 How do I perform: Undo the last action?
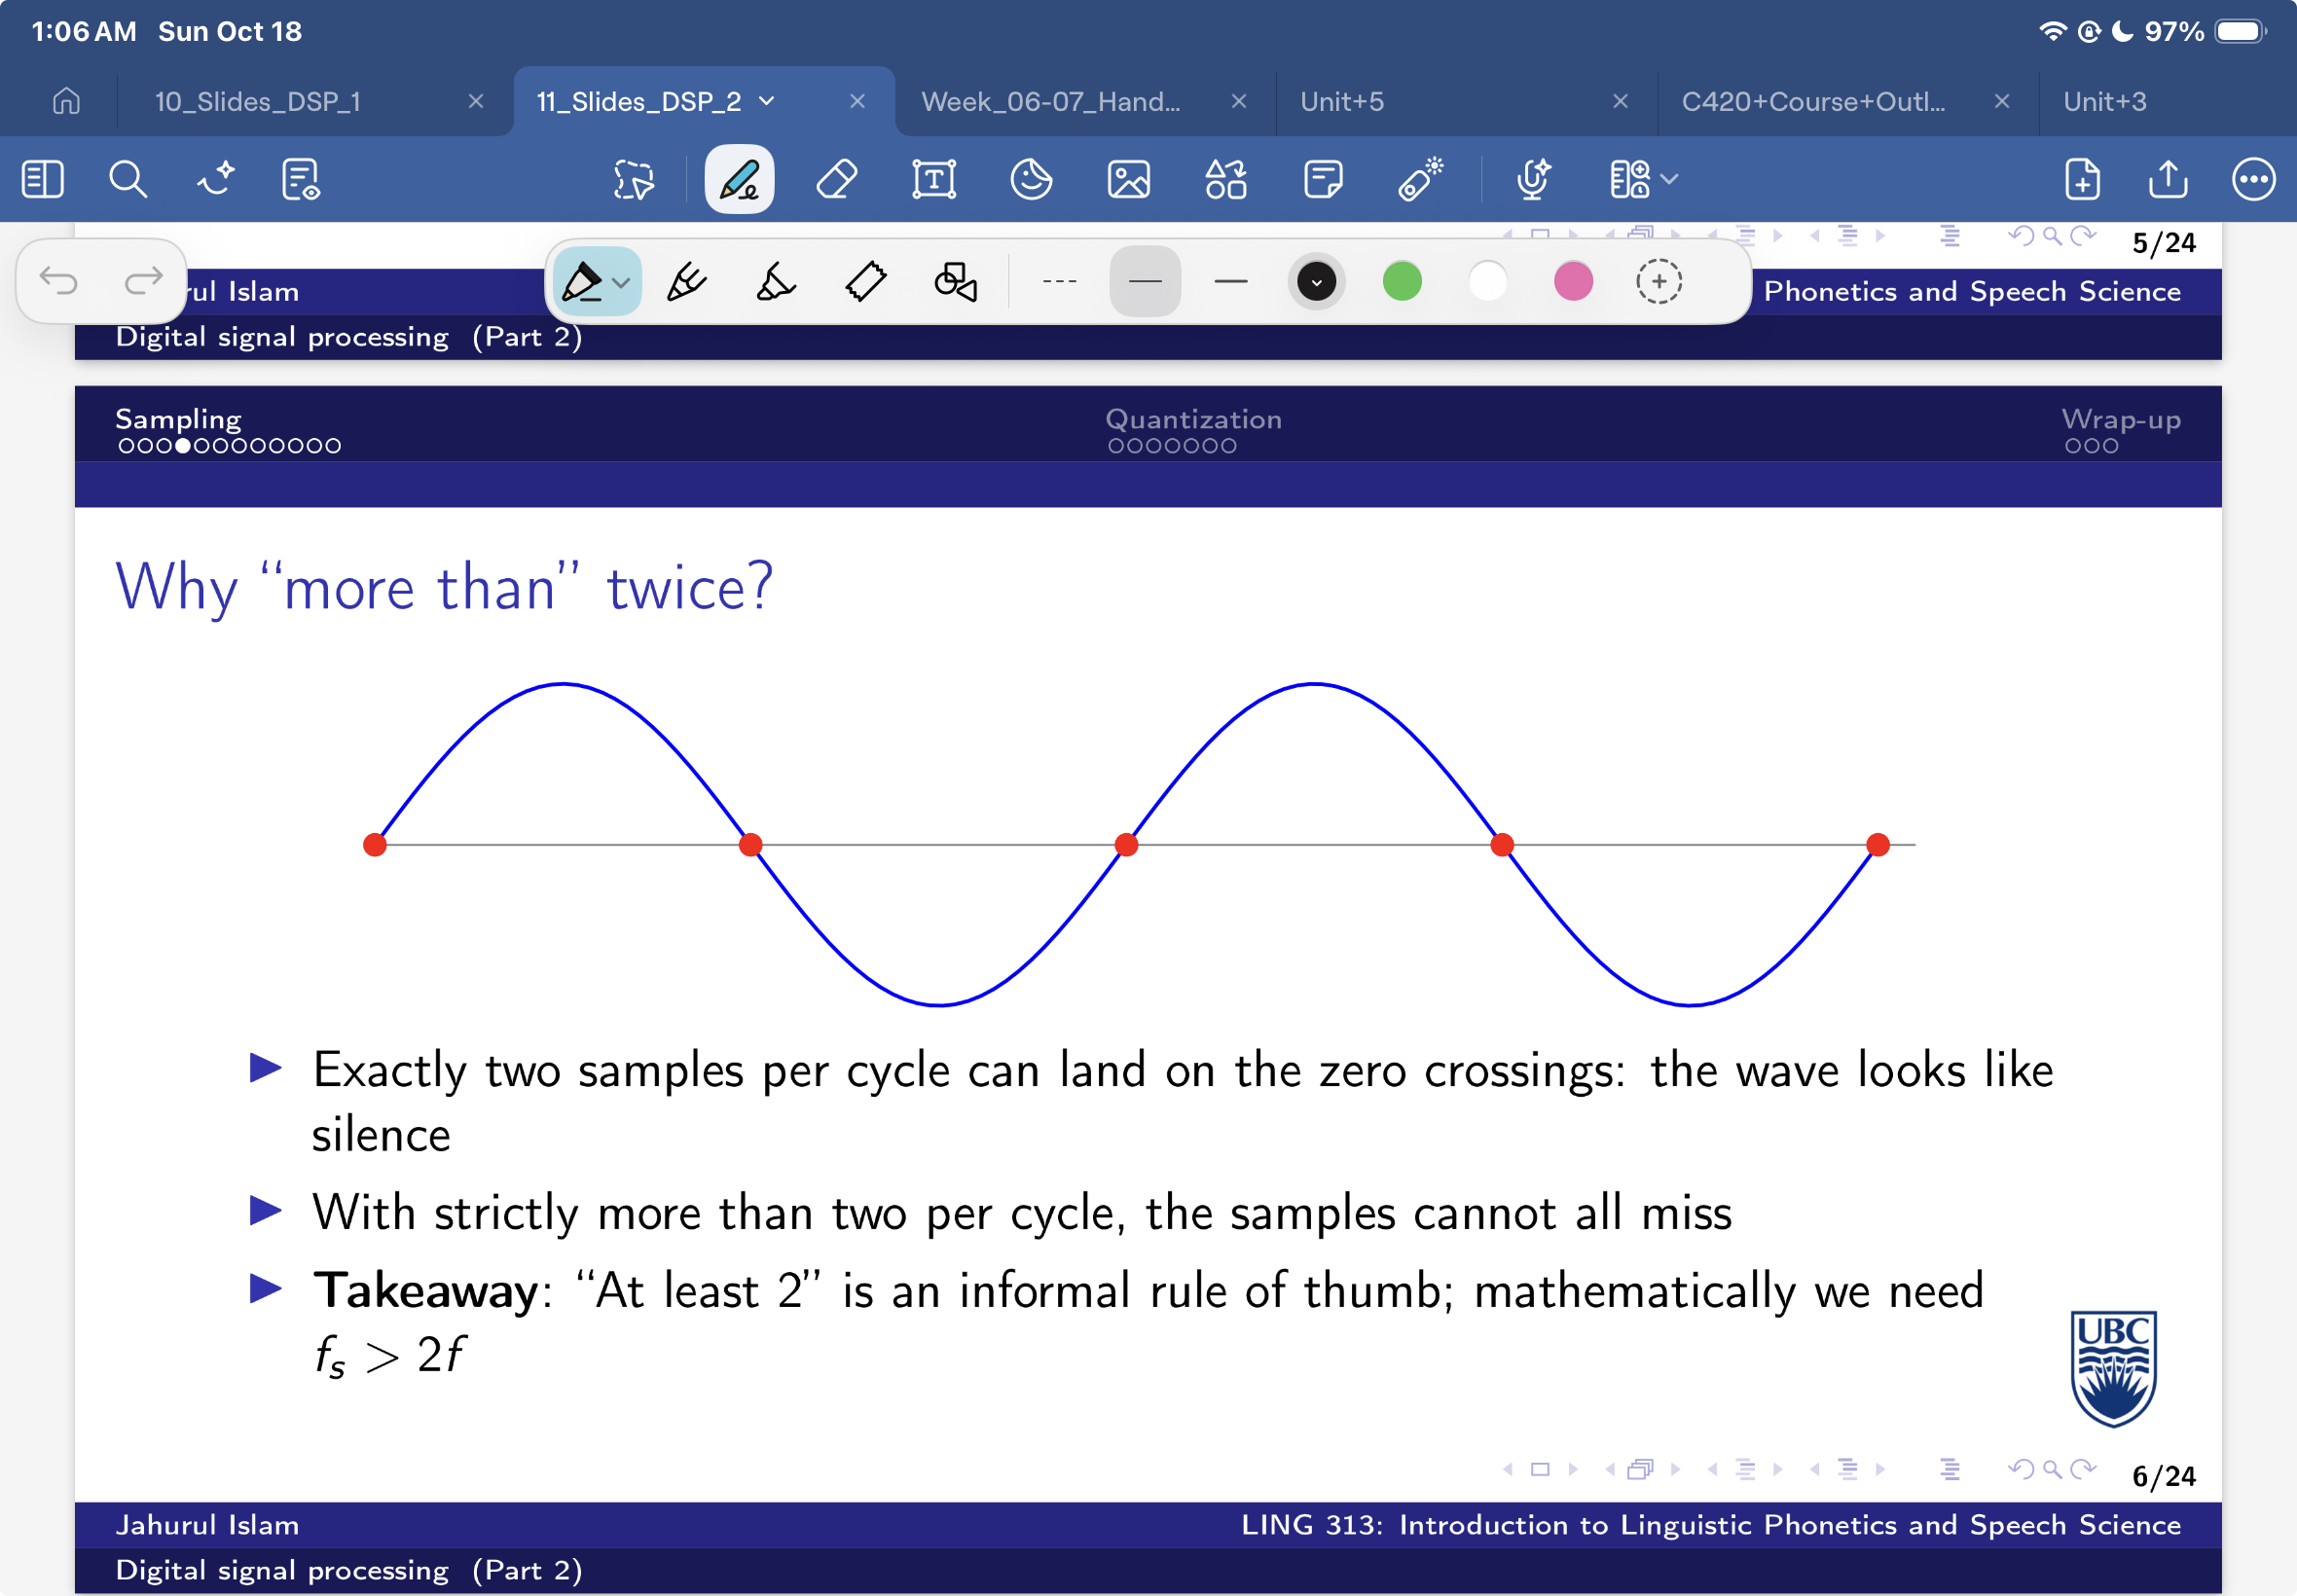58,281
